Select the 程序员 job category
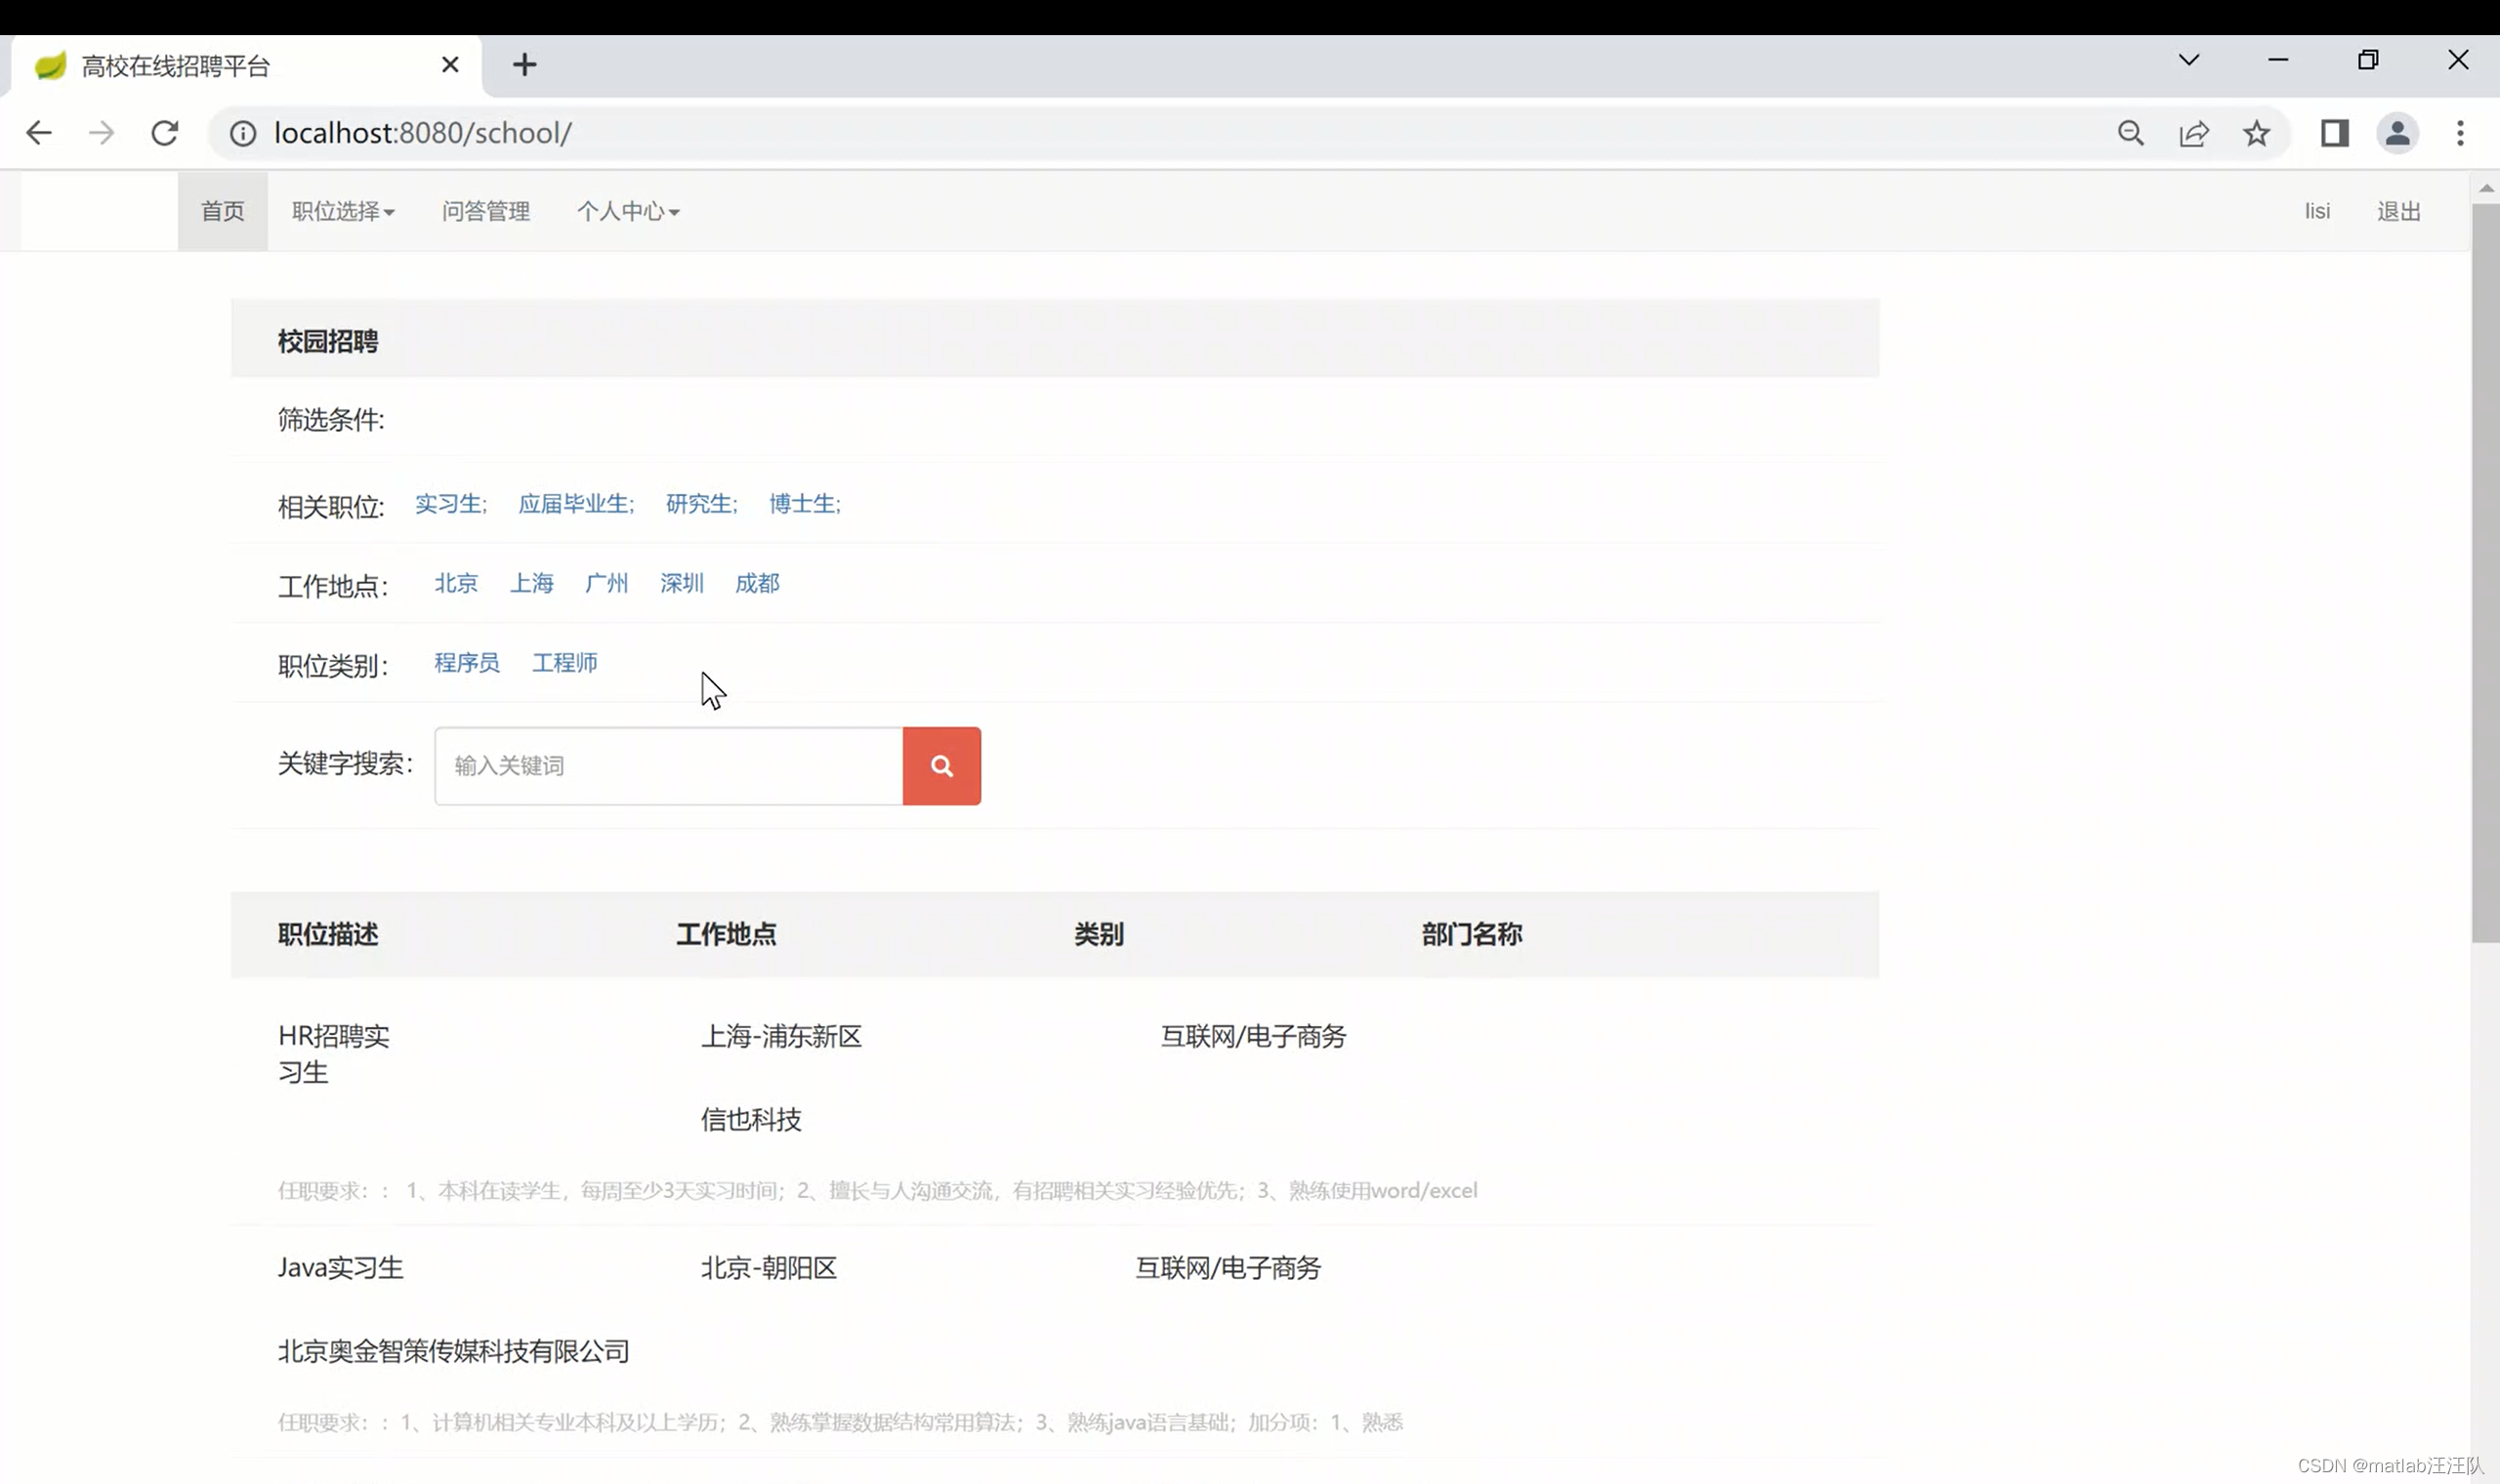The image size is (2500, 1484). tap(466, 663)
